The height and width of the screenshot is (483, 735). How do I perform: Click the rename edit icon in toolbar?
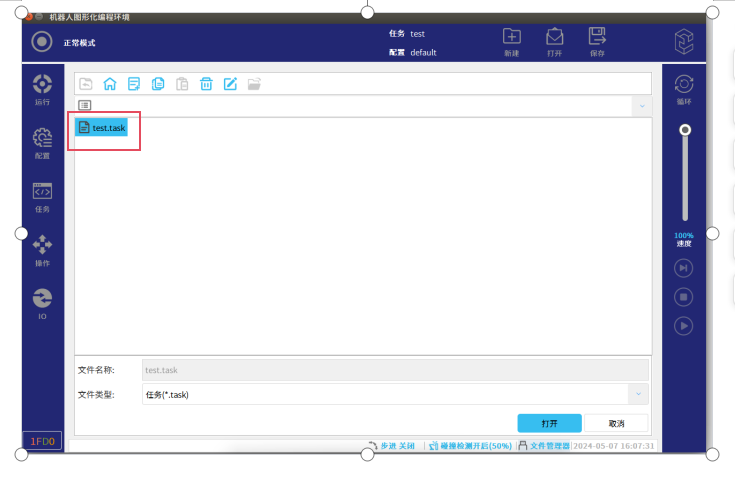tap(230, 84)
